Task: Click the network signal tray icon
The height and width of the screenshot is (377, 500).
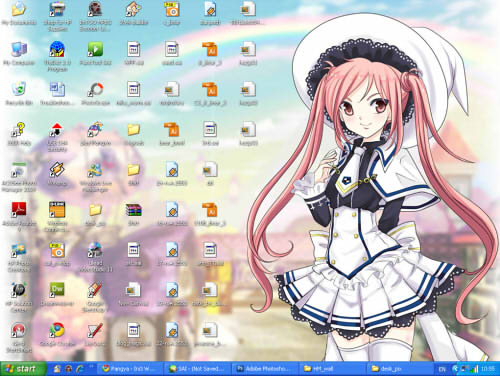Action: click(475, 369)
